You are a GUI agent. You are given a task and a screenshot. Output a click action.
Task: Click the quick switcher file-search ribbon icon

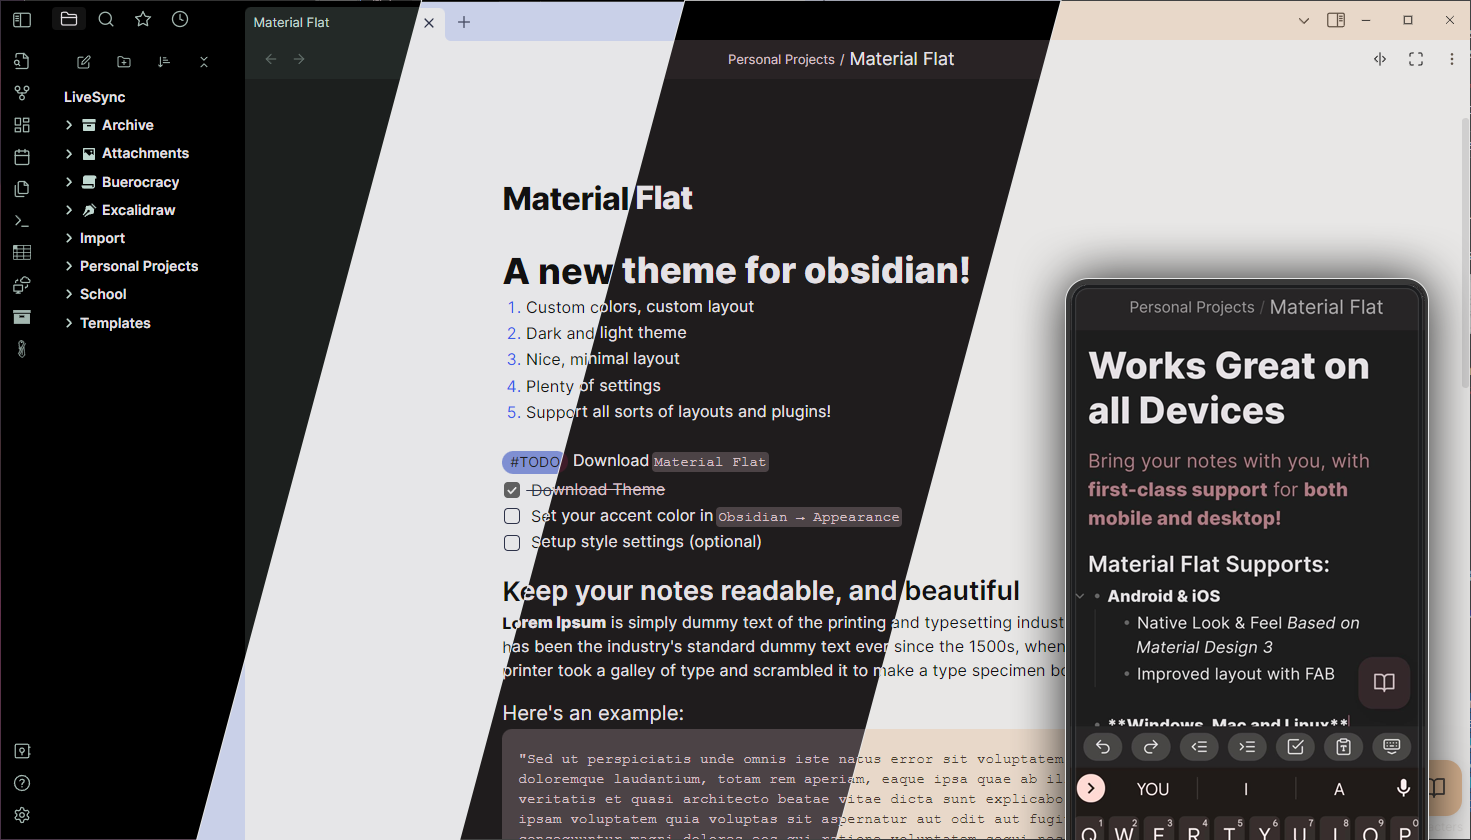click(x=22, y=61)
